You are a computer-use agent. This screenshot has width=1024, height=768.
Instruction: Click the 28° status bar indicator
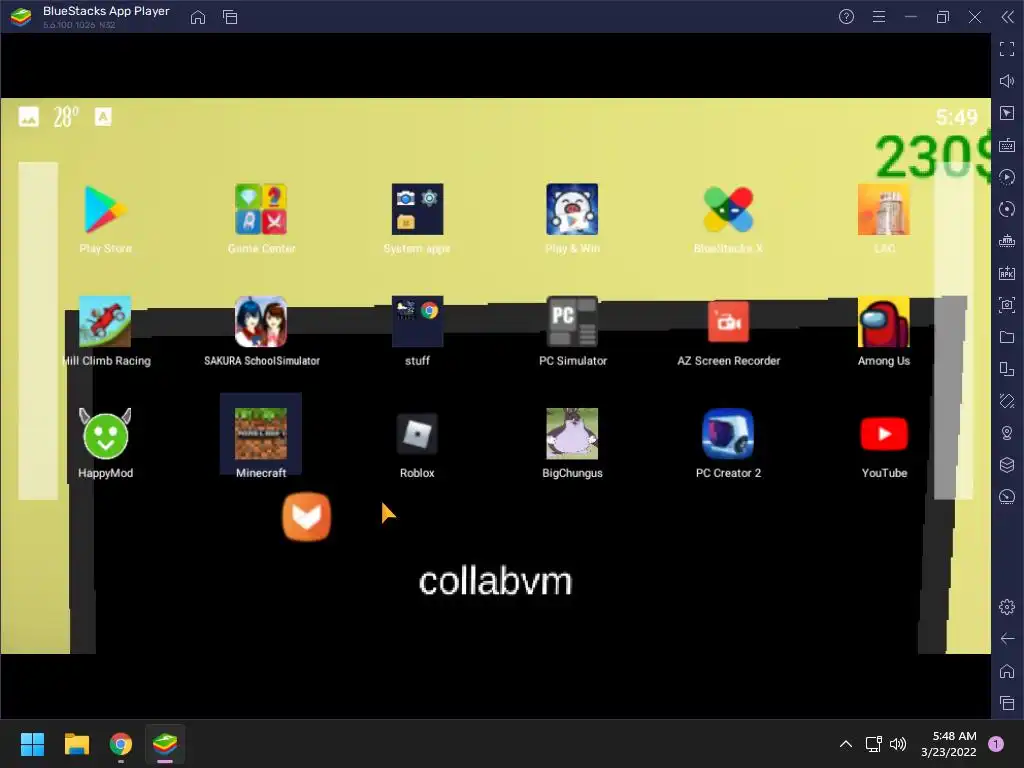tap(66, 117)
